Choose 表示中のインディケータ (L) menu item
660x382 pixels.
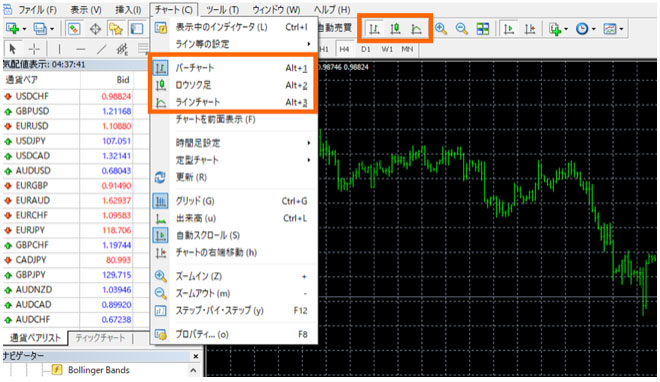pos(234,27)
